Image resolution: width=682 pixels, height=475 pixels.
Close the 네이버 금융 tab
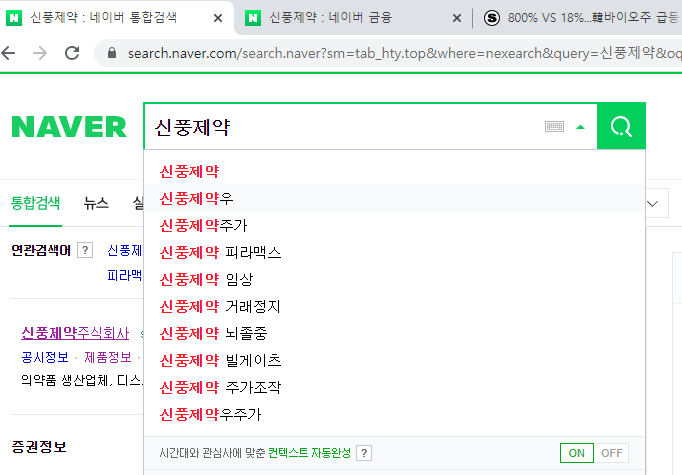[x=457, y=18]
